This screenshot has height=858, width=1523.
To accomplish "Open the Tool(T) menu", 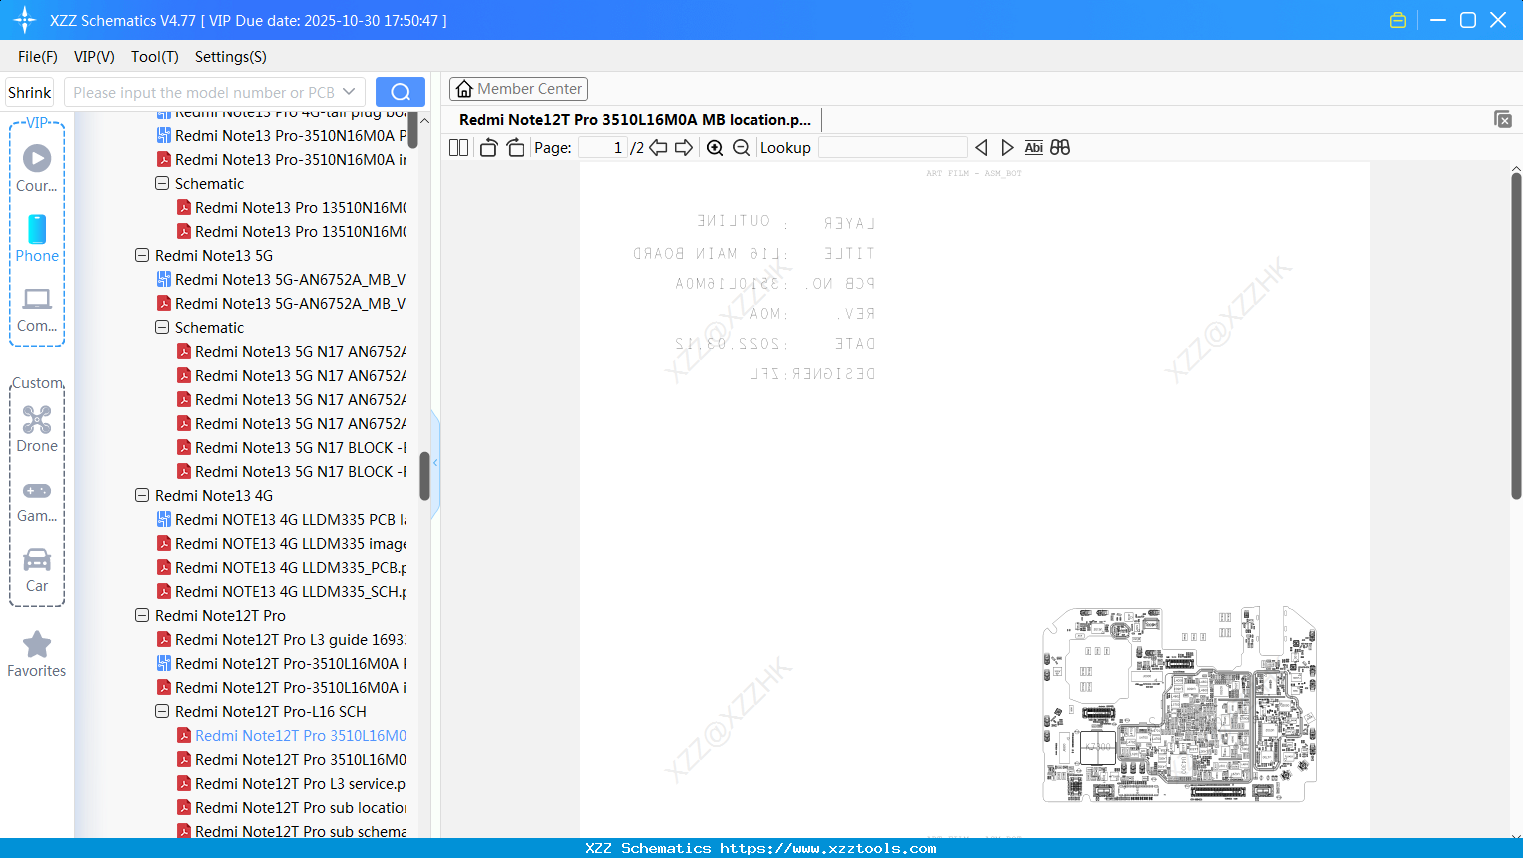I will pos(155,57).
